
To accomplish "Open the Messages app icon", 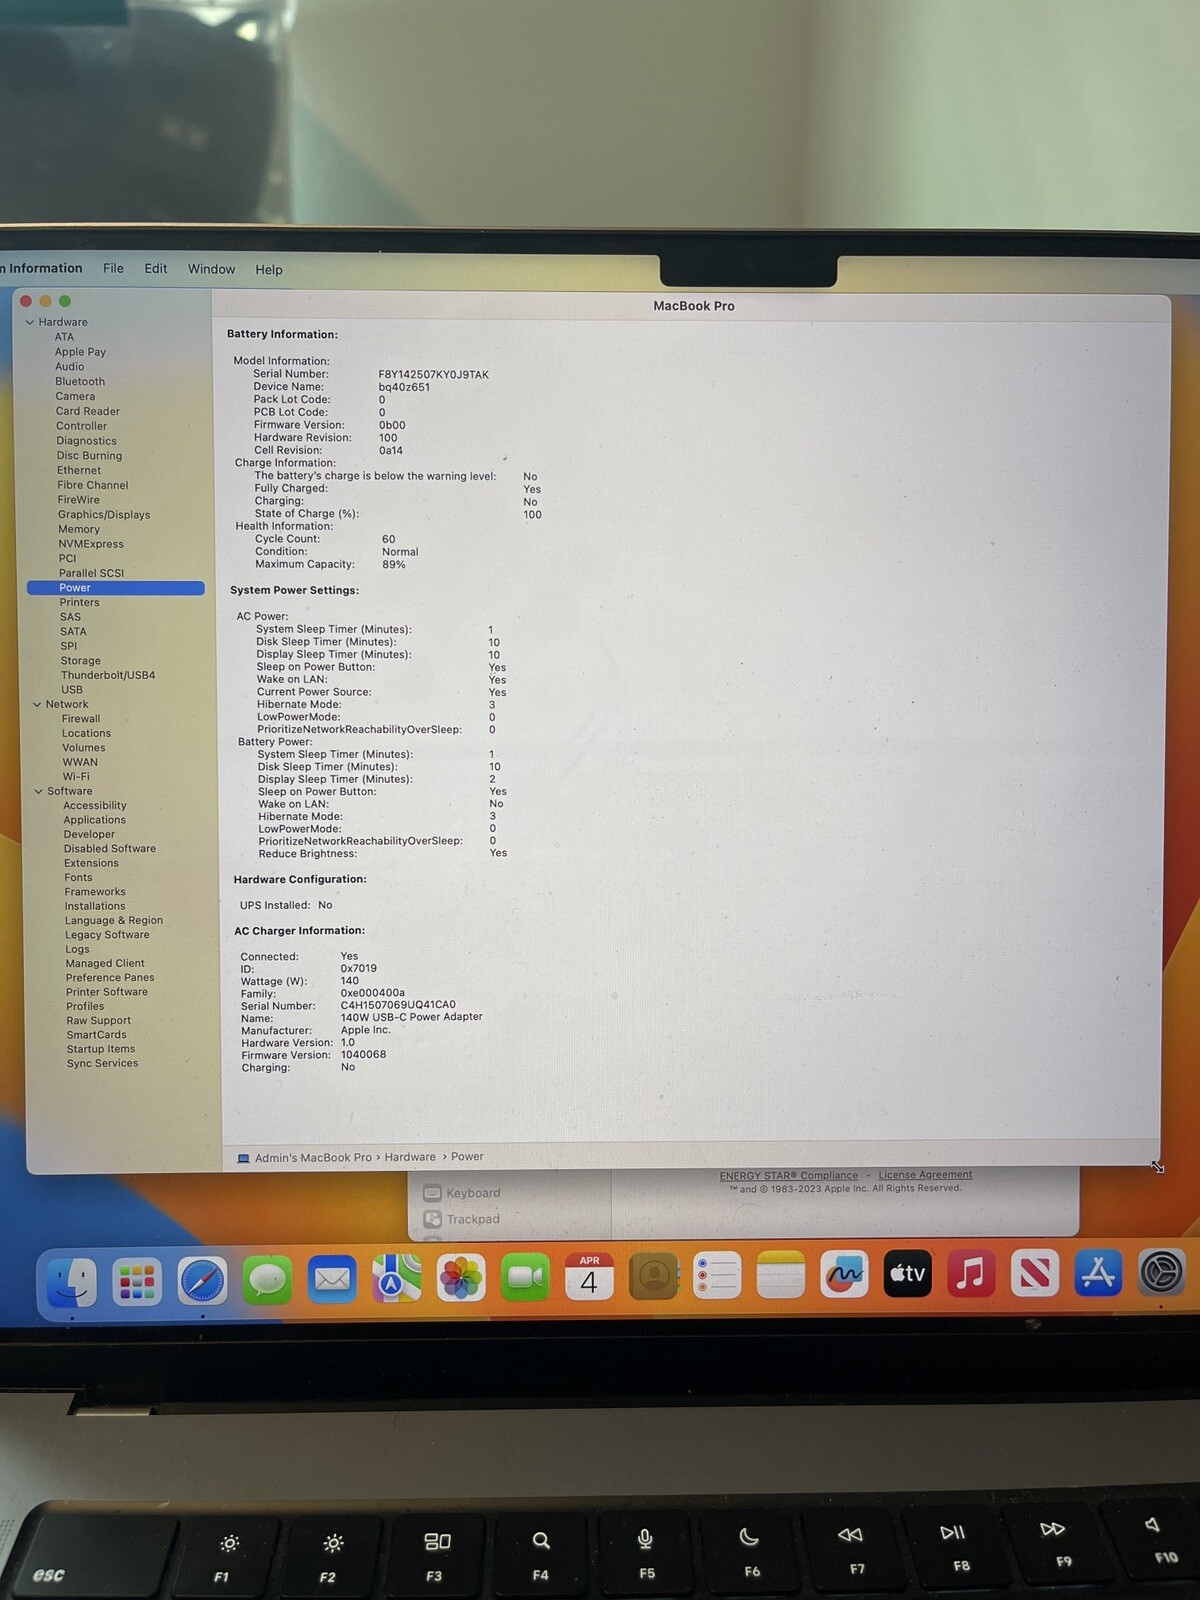I will click(x=267, y=1280).
